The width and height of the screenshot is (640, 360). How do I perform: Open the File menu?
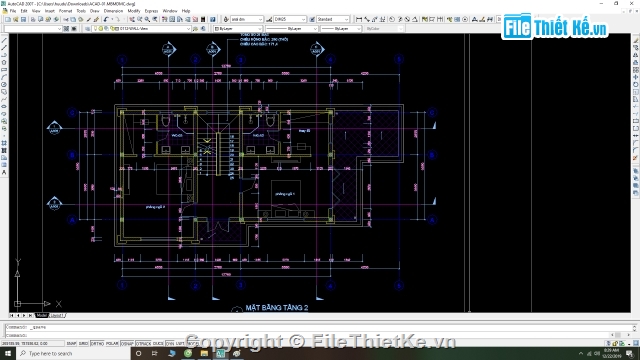coord(13,11)
